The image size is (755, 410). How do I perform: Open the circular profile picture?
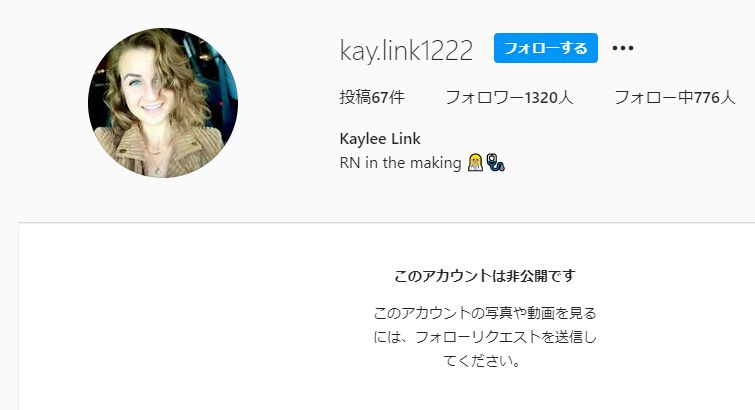point(163,103)
